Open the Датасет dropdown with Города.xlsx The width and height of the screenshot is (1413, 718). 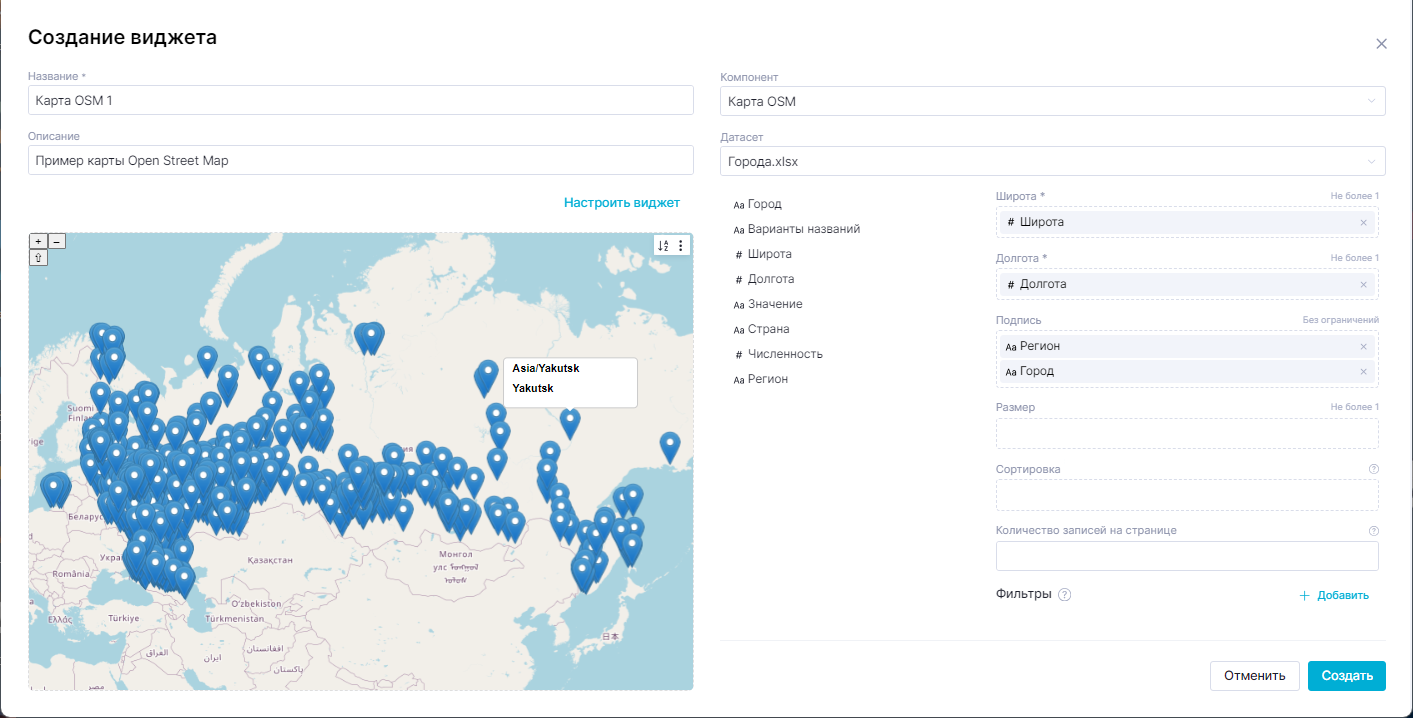pos(1052,161)
